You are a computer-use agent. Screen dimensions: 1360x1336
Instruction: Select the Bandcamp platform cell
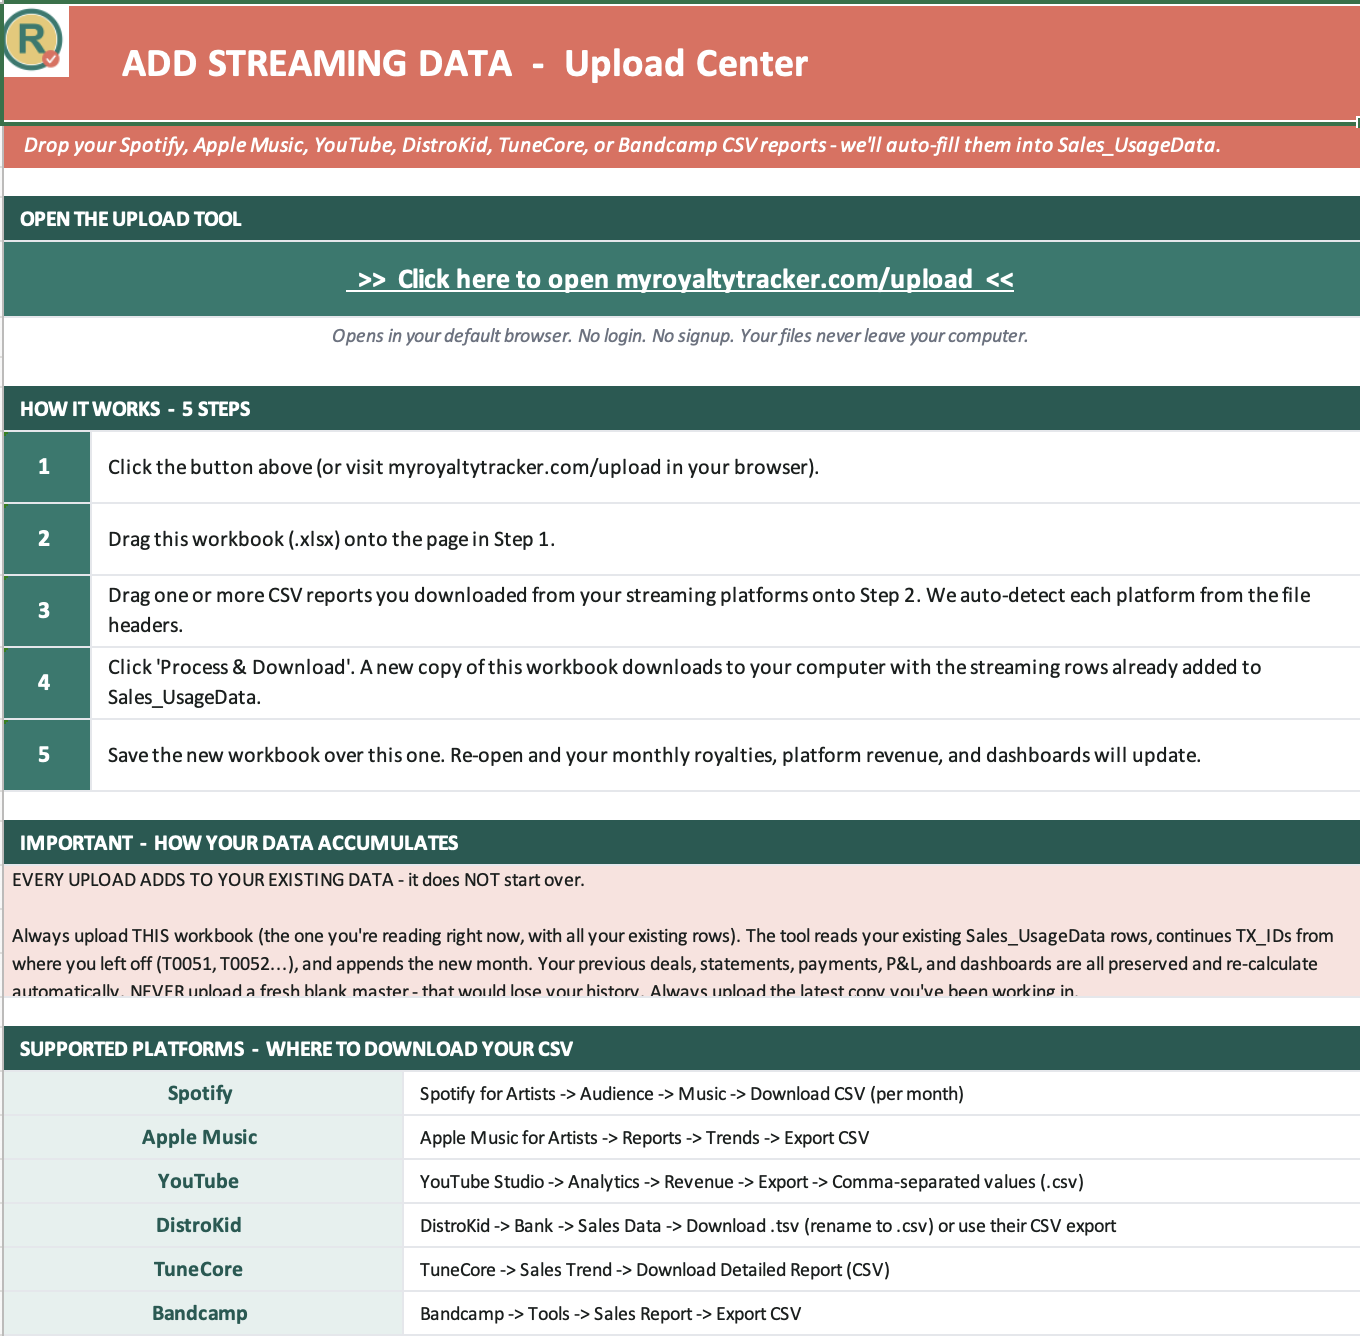pos(202,1313)
